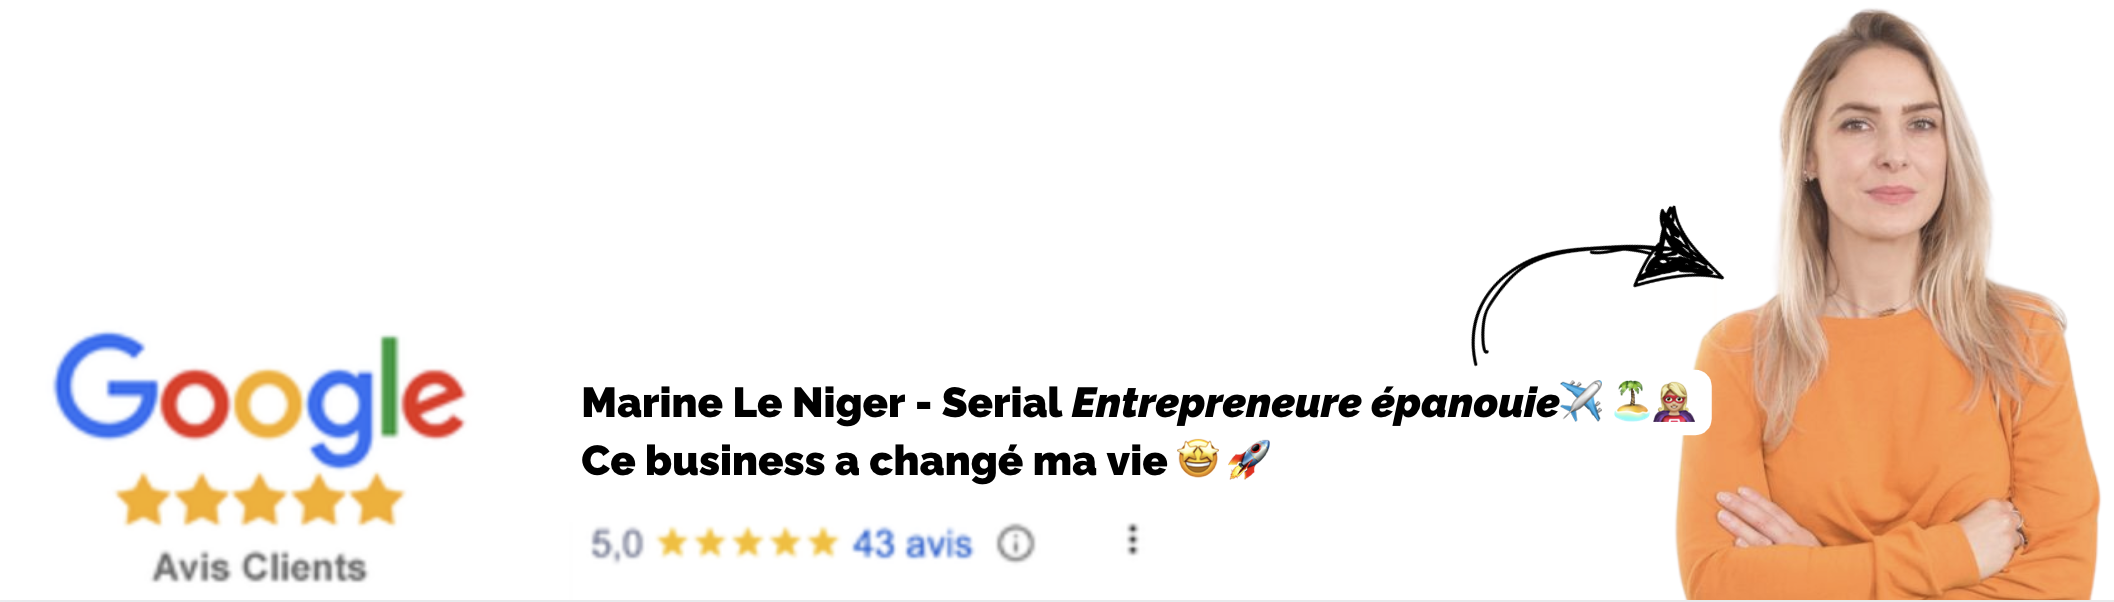Open the three-dot more options menu
2114x602 pixels.
(x=1132, y=540)
